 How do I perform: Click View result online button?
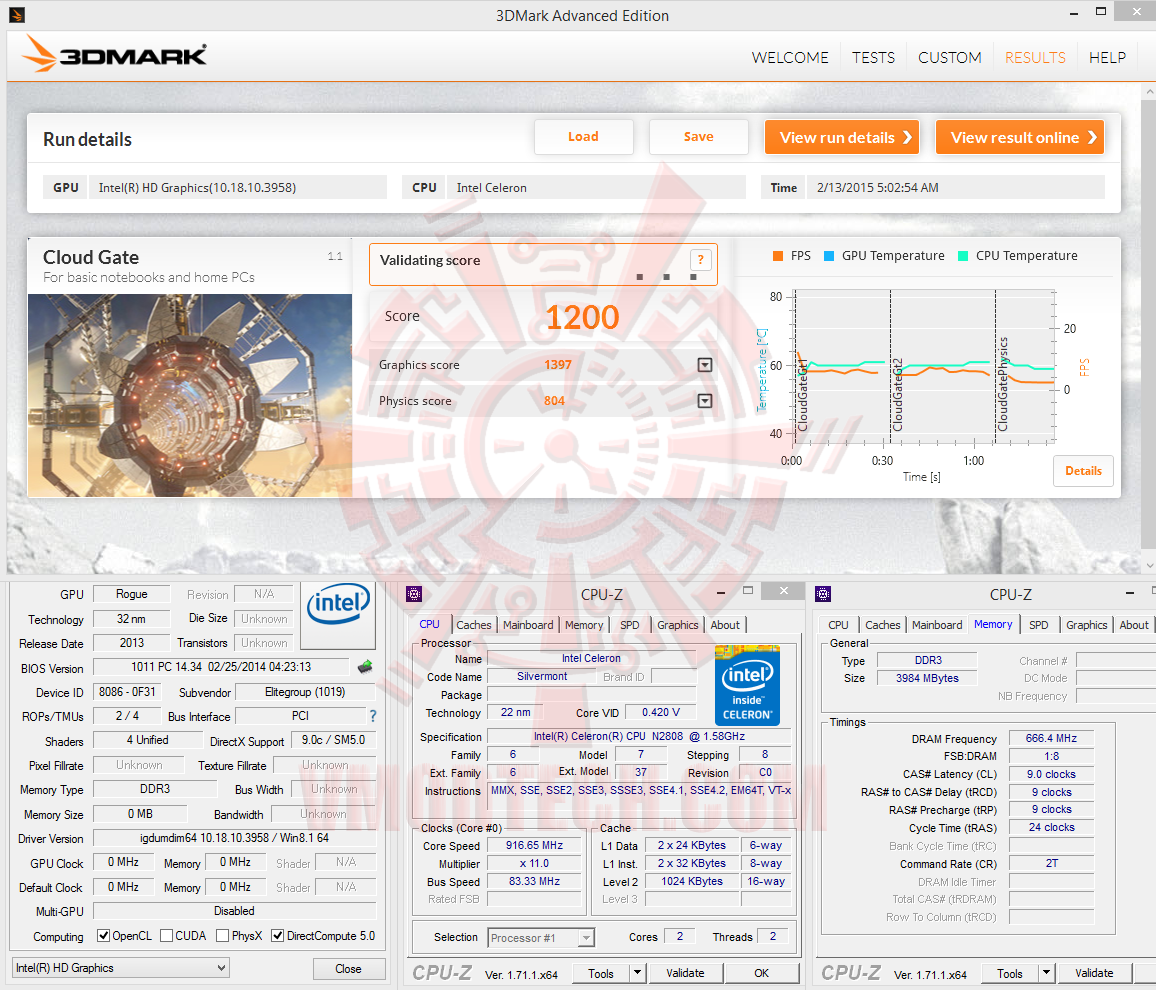[1020, 137]
